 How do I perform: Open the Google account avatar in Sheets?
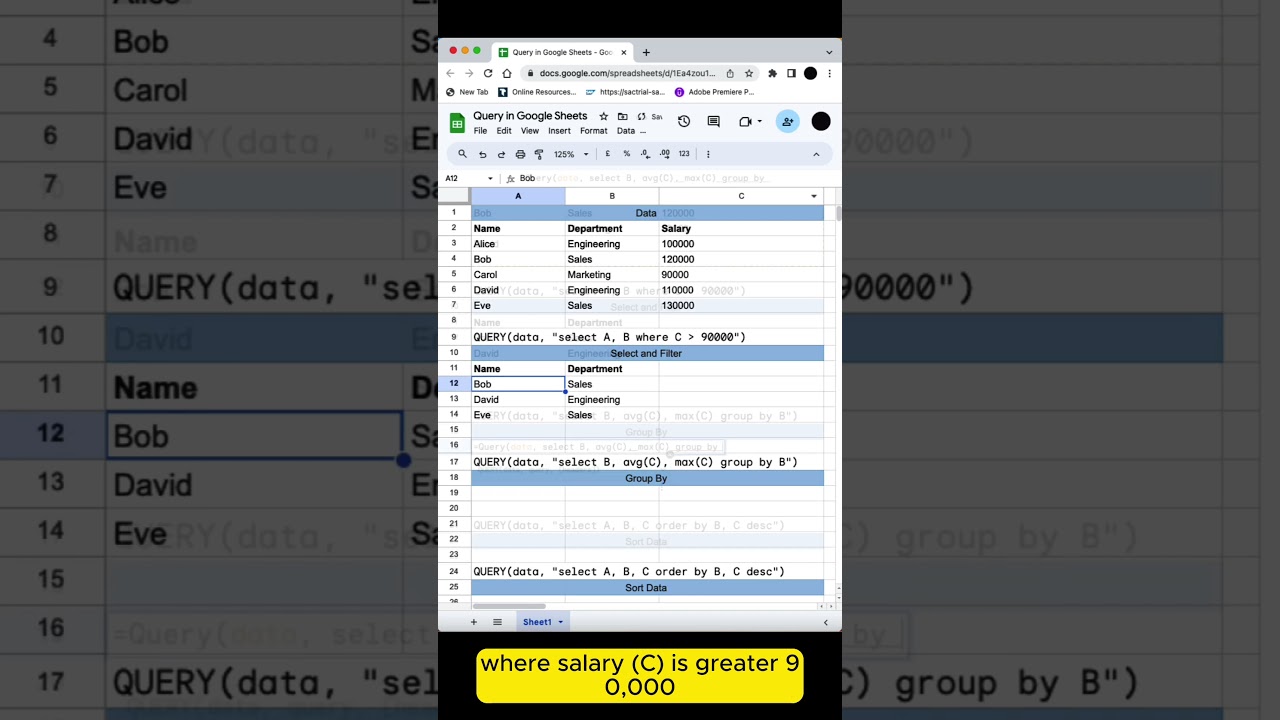pos(821,121)
